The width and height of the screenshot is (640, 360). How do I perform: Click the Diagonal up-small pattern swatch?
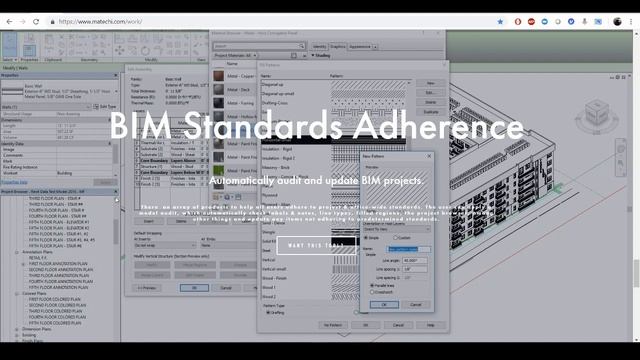click(369, 94)
